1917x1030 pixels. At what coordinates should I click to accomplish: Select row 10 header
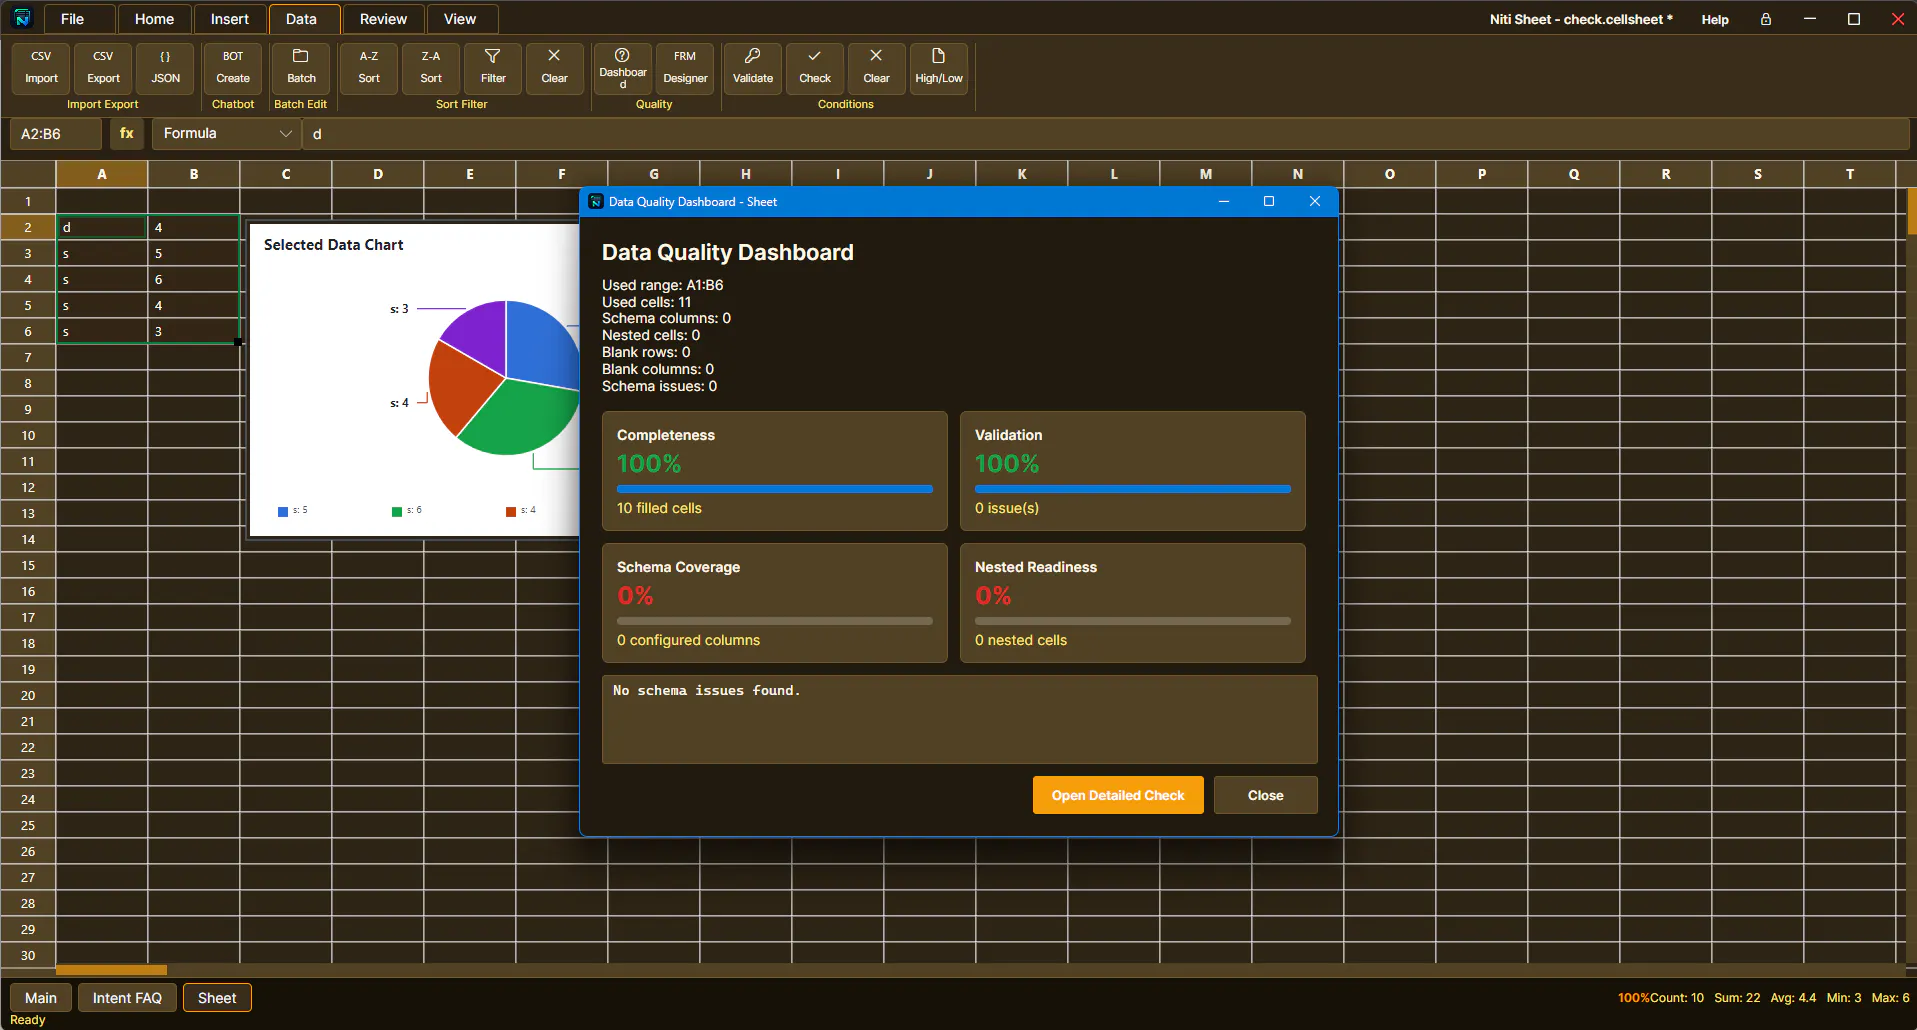(28, 435)
